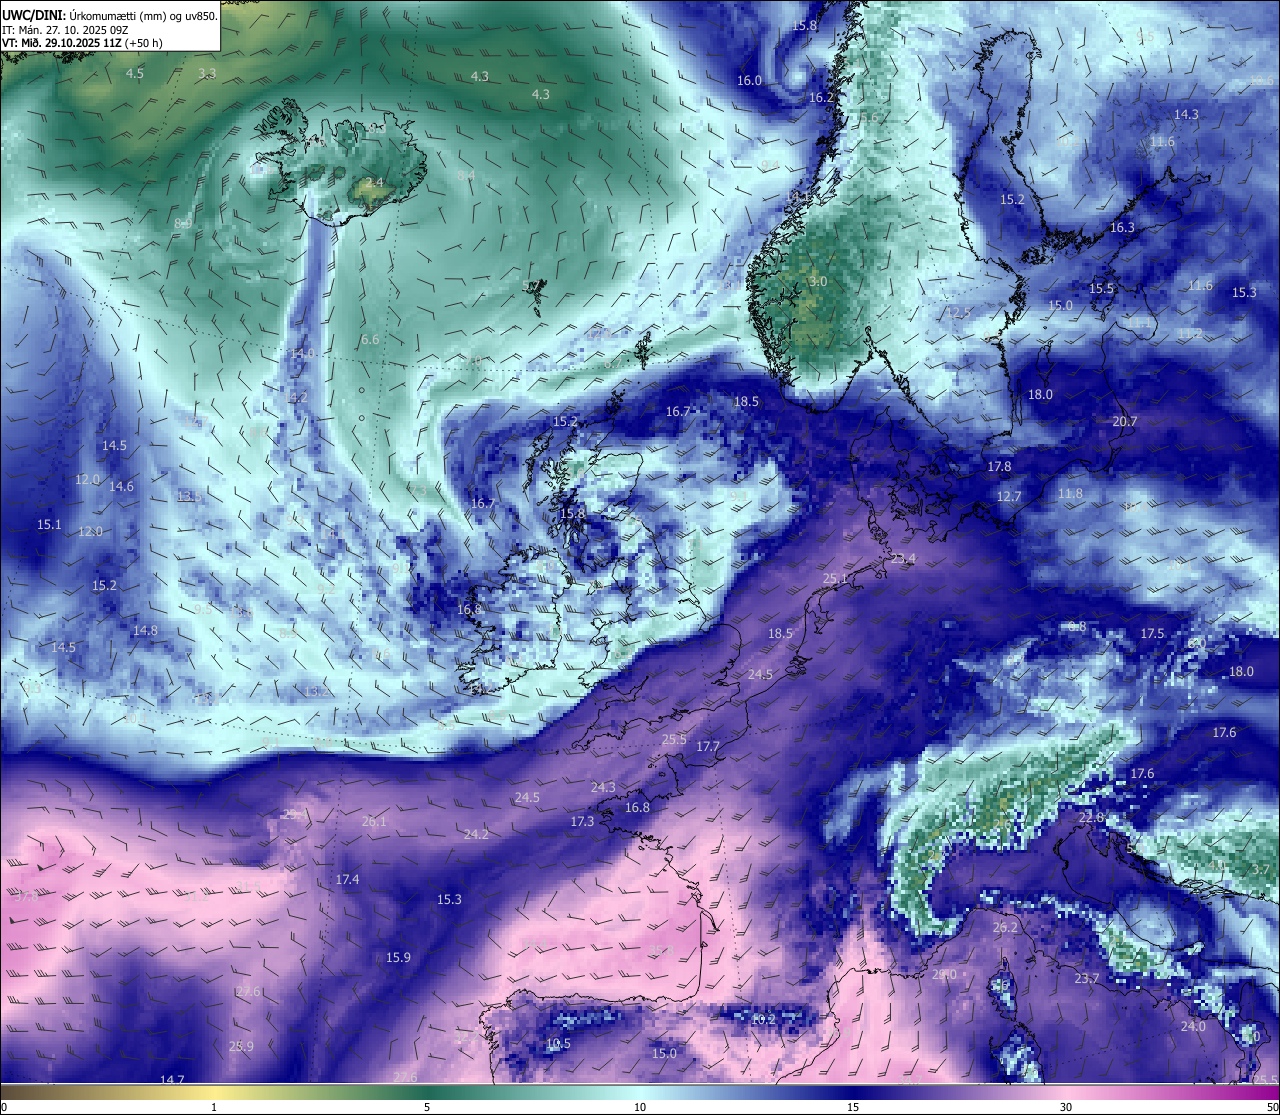The height and width of the screenshot is (1115, 1280).
Task: Click the 14.3 value in the top right
Action: (1186, 115)
